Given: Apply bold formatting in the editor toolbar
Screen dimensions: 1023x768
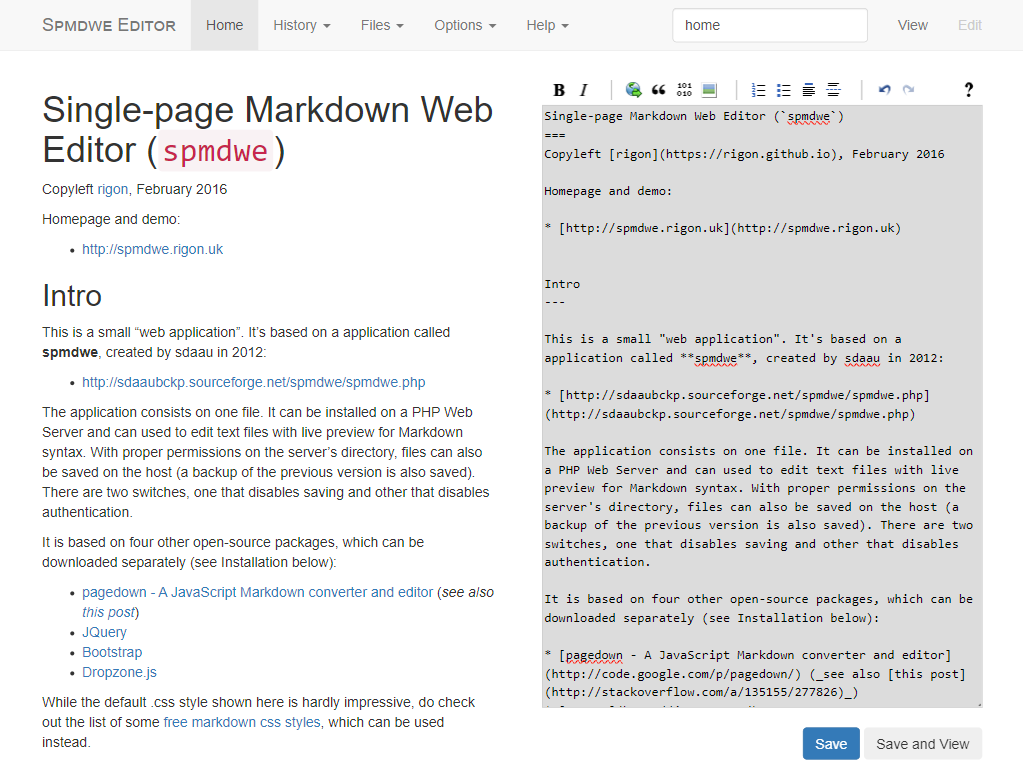Looking at the screenshot, I should 559,90.
